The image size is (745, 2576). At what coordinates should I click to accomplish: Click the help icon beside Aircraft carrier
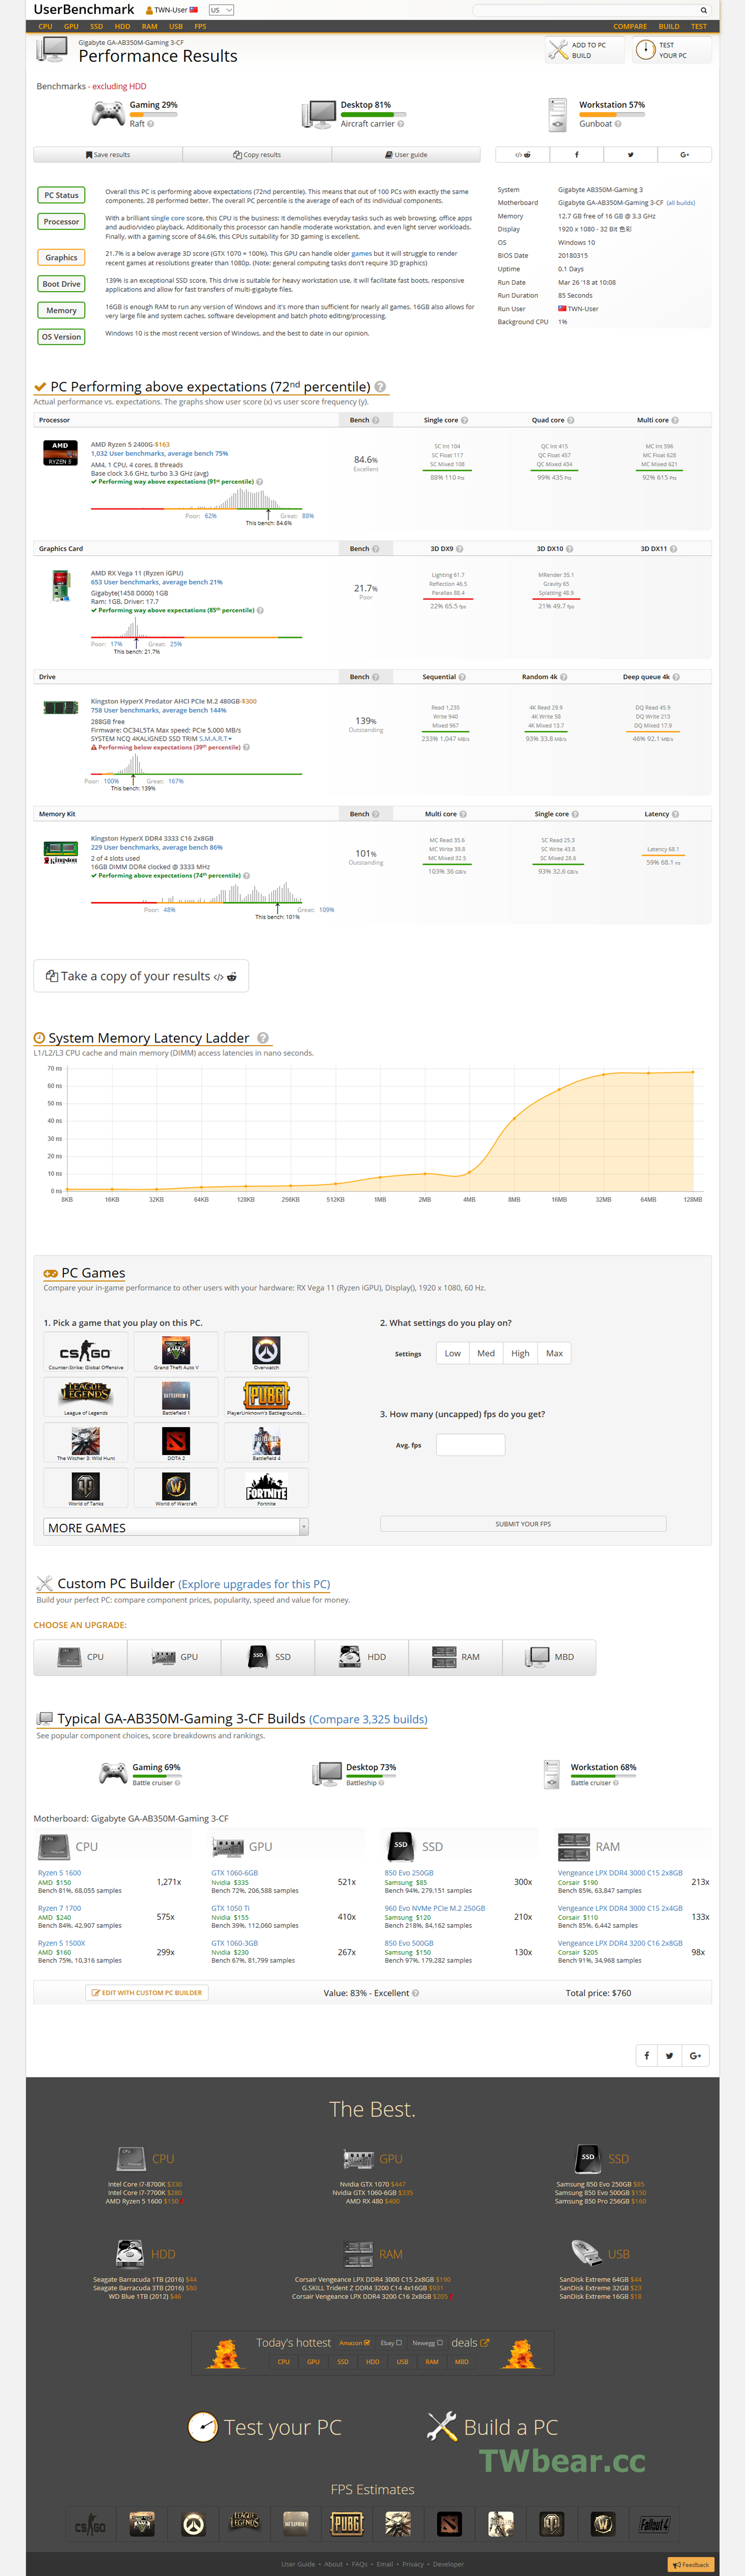(401, 124)
